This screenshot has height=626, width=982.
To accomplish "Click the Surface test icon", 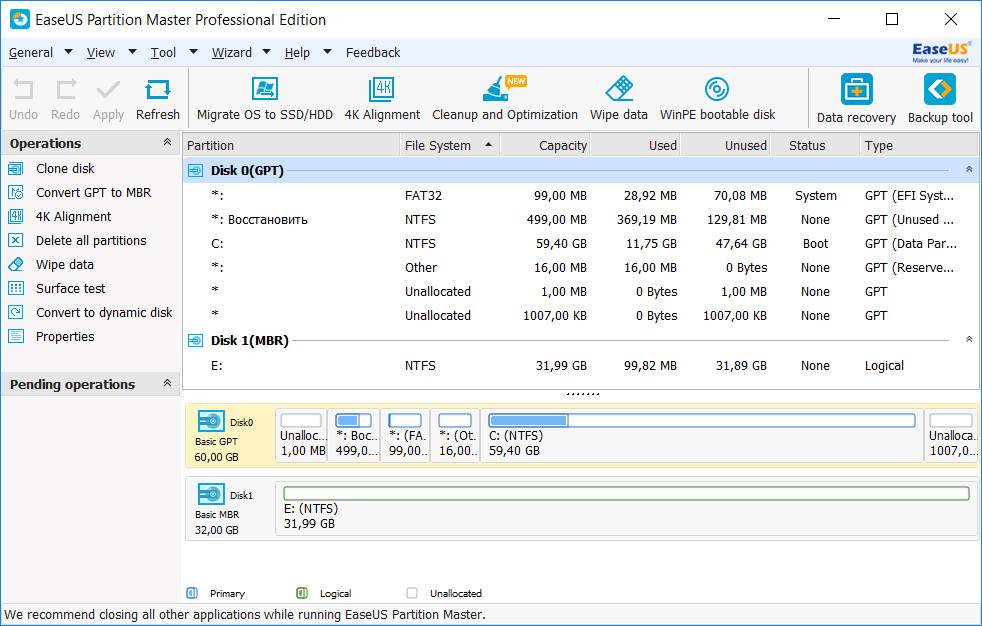I will (16, 288).
